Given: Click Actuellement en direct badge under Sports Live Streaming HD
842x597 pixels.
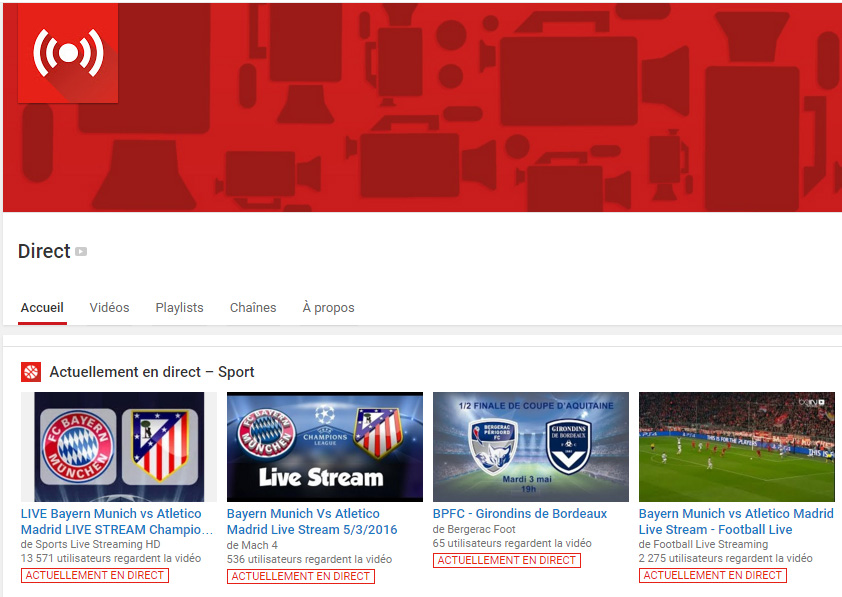Looking at the screenshot, I should point(95,575).
